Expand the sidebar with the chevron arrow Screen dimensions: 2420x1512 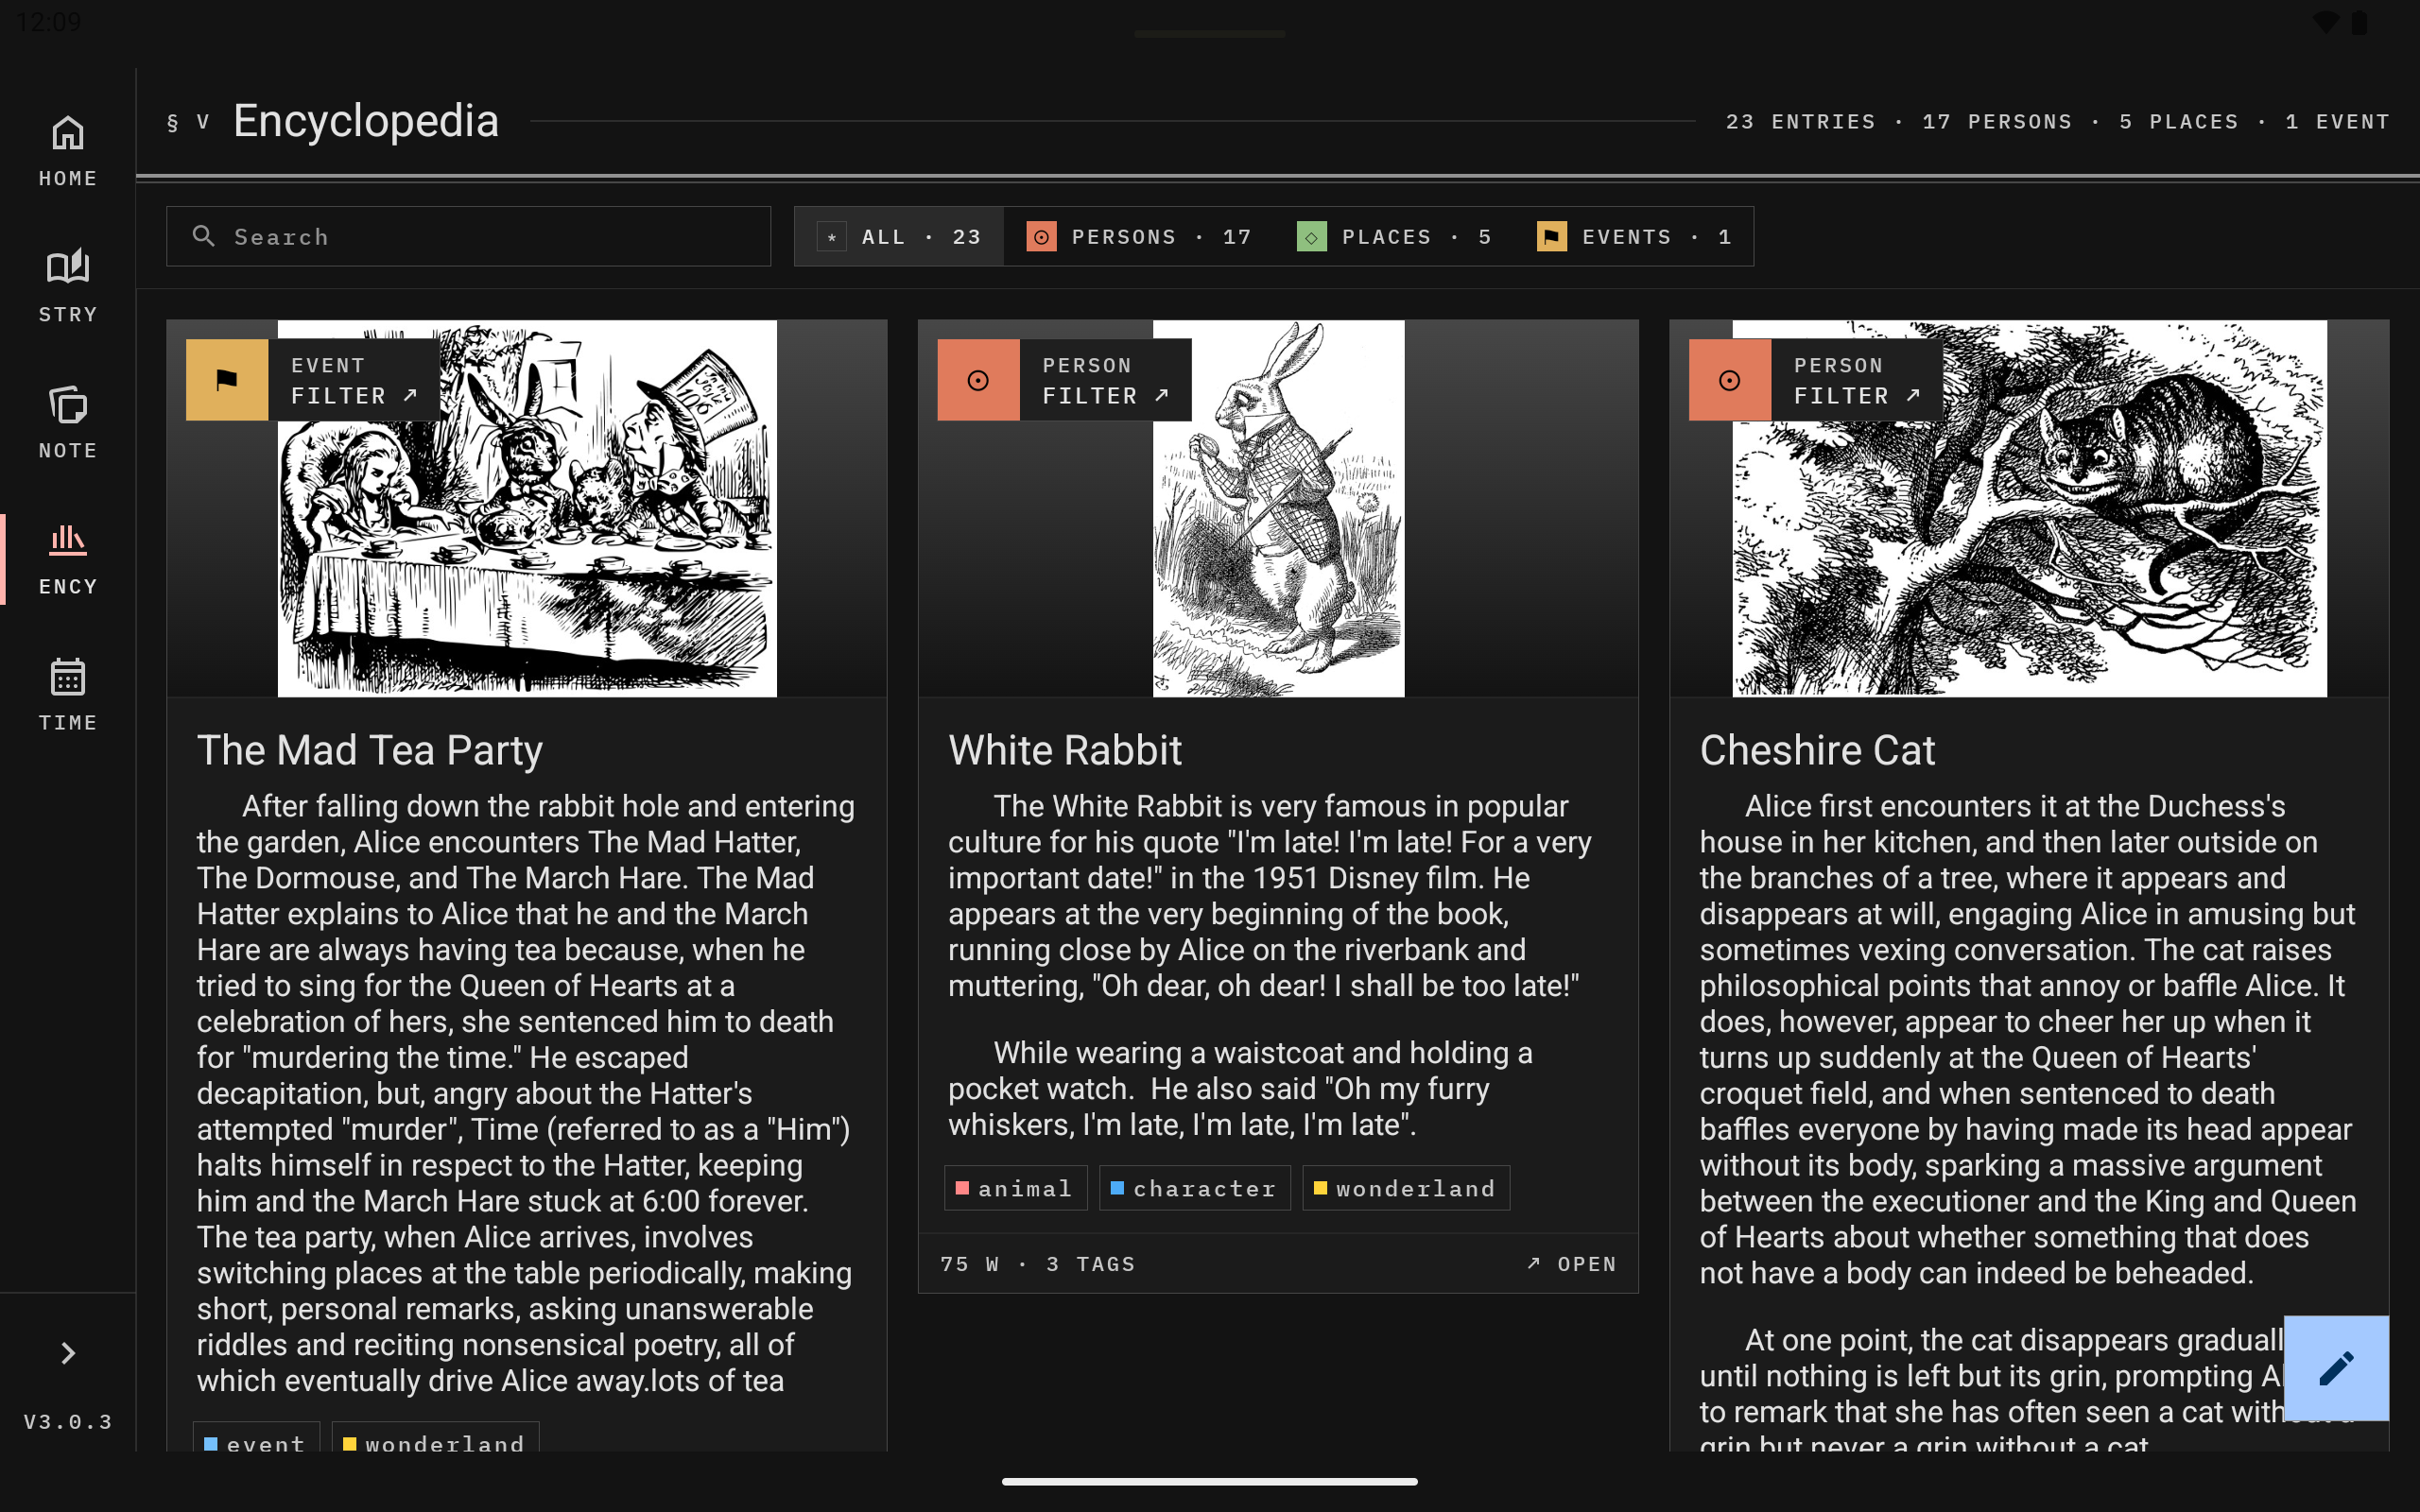pos(68,1353)
